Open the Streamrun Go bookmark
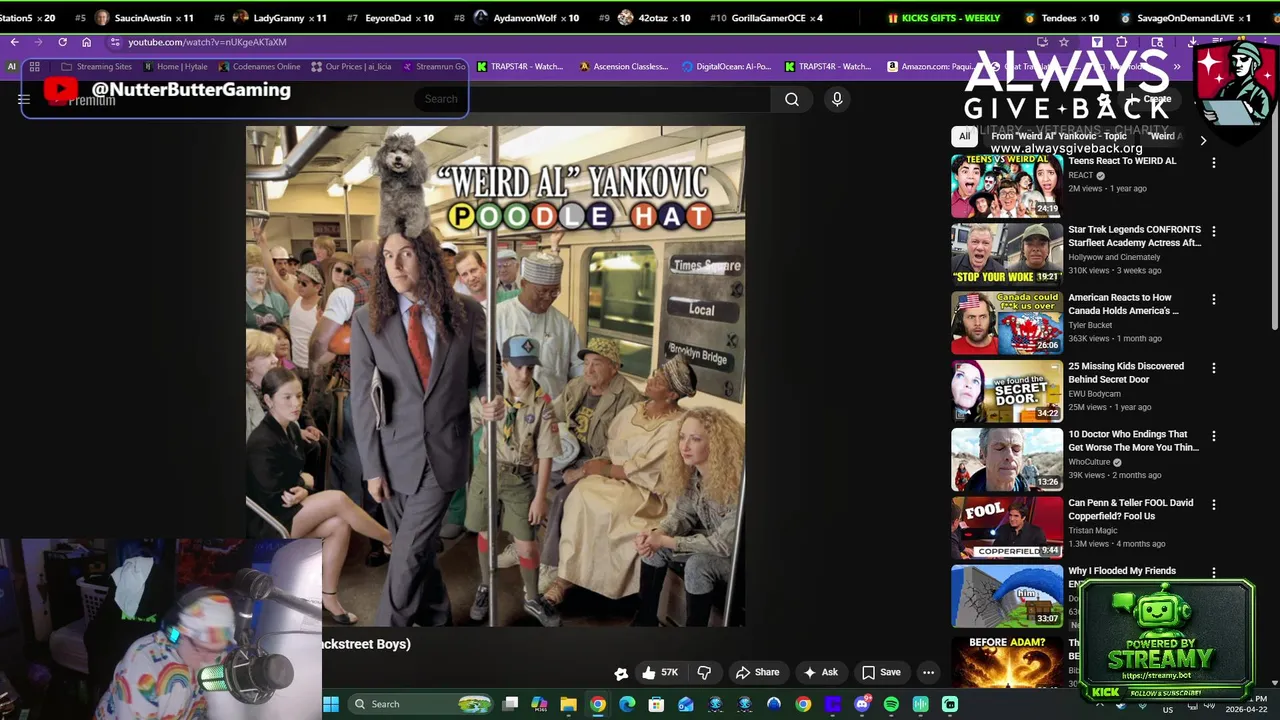 pyautogui.click(x=434, y=67)
